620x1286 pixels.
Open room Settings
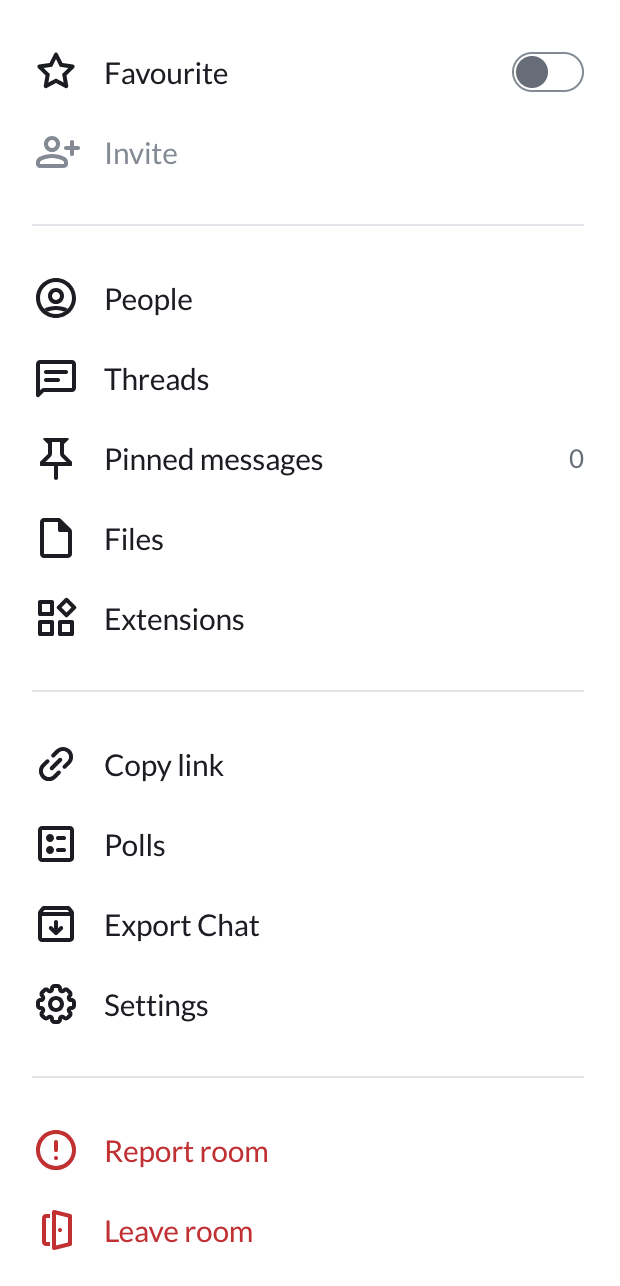(x=308, y=1005)
